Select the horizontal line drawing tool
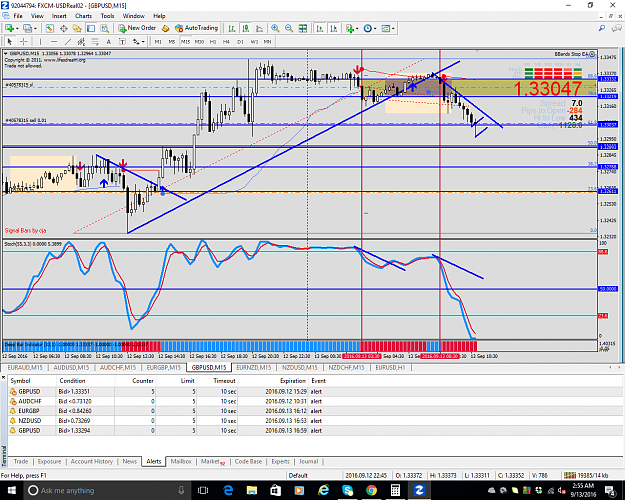 tap(54, 41)
